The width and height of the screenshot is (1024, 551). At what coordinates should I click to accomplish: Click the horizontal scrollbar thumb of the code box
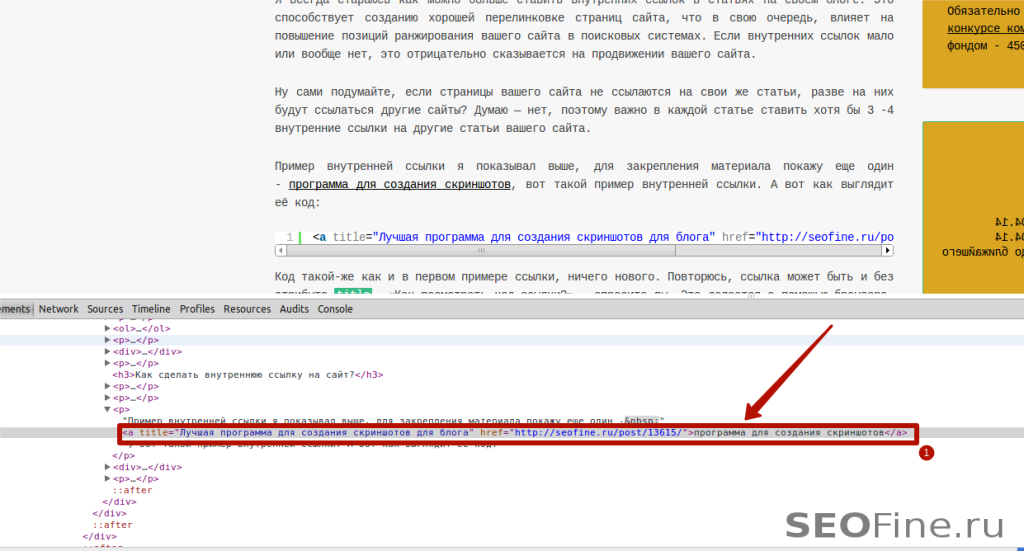481,250
